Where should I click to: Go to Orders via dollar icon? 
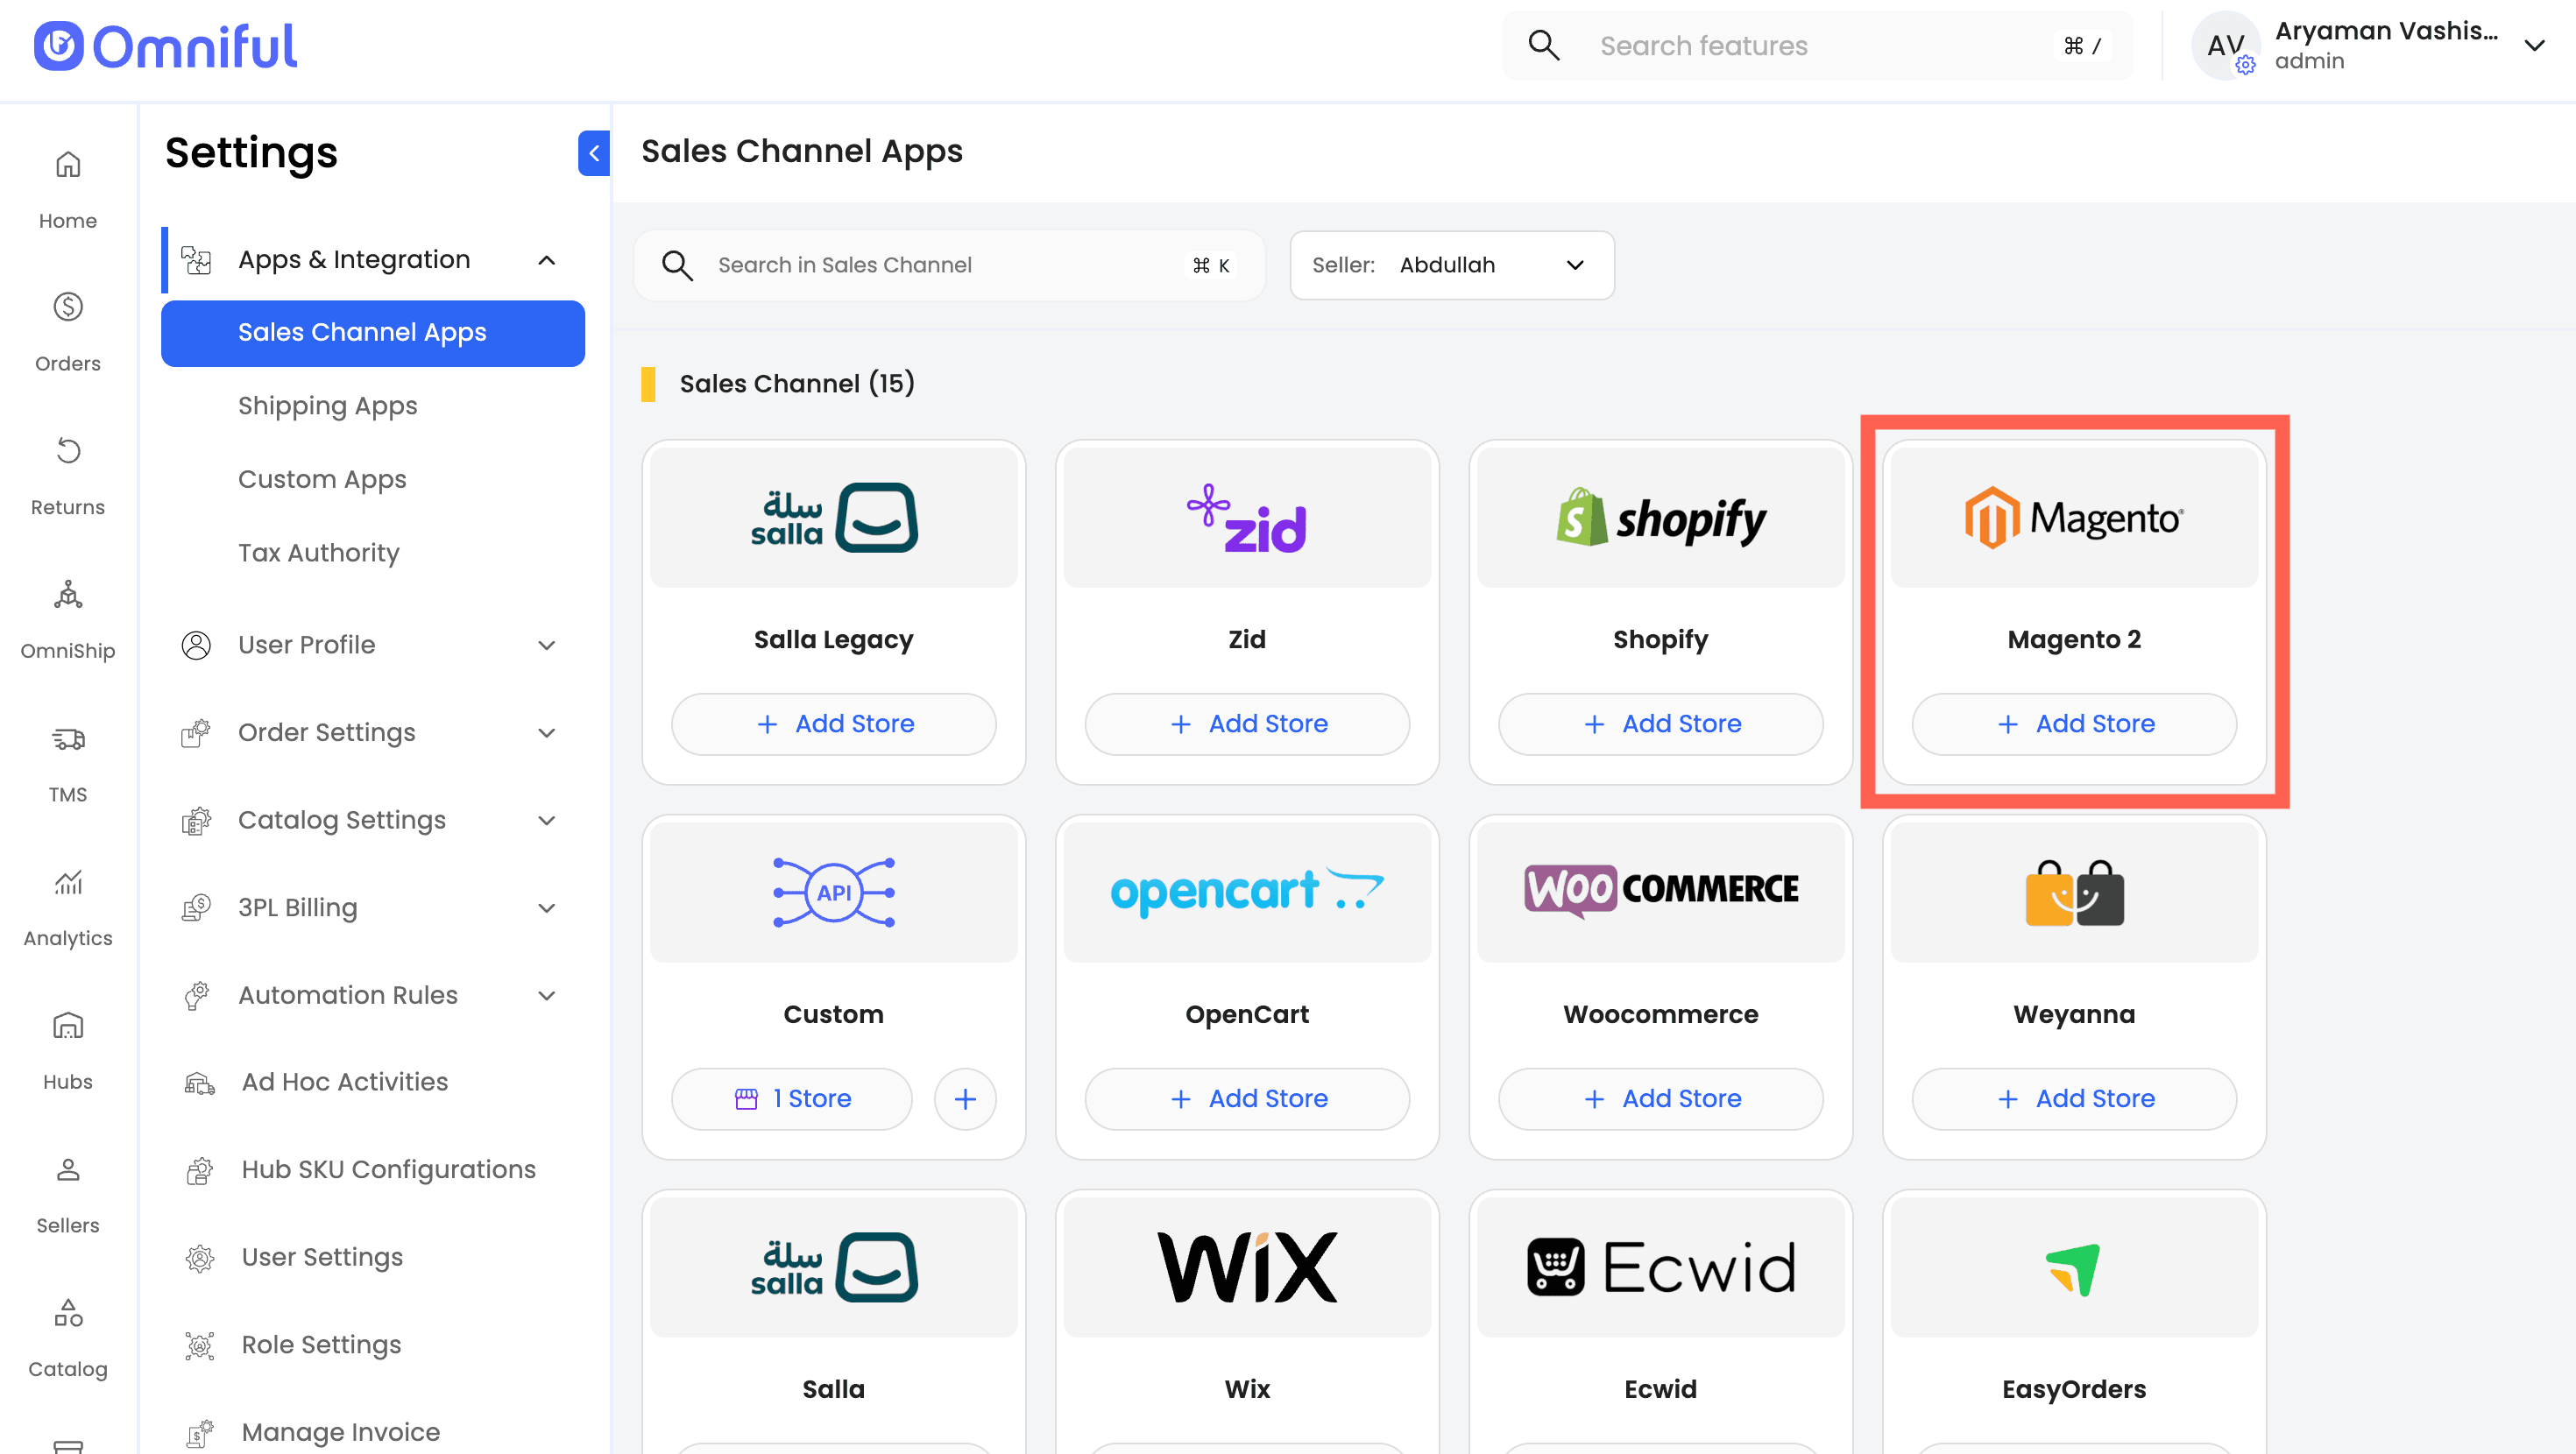point(67,307)
